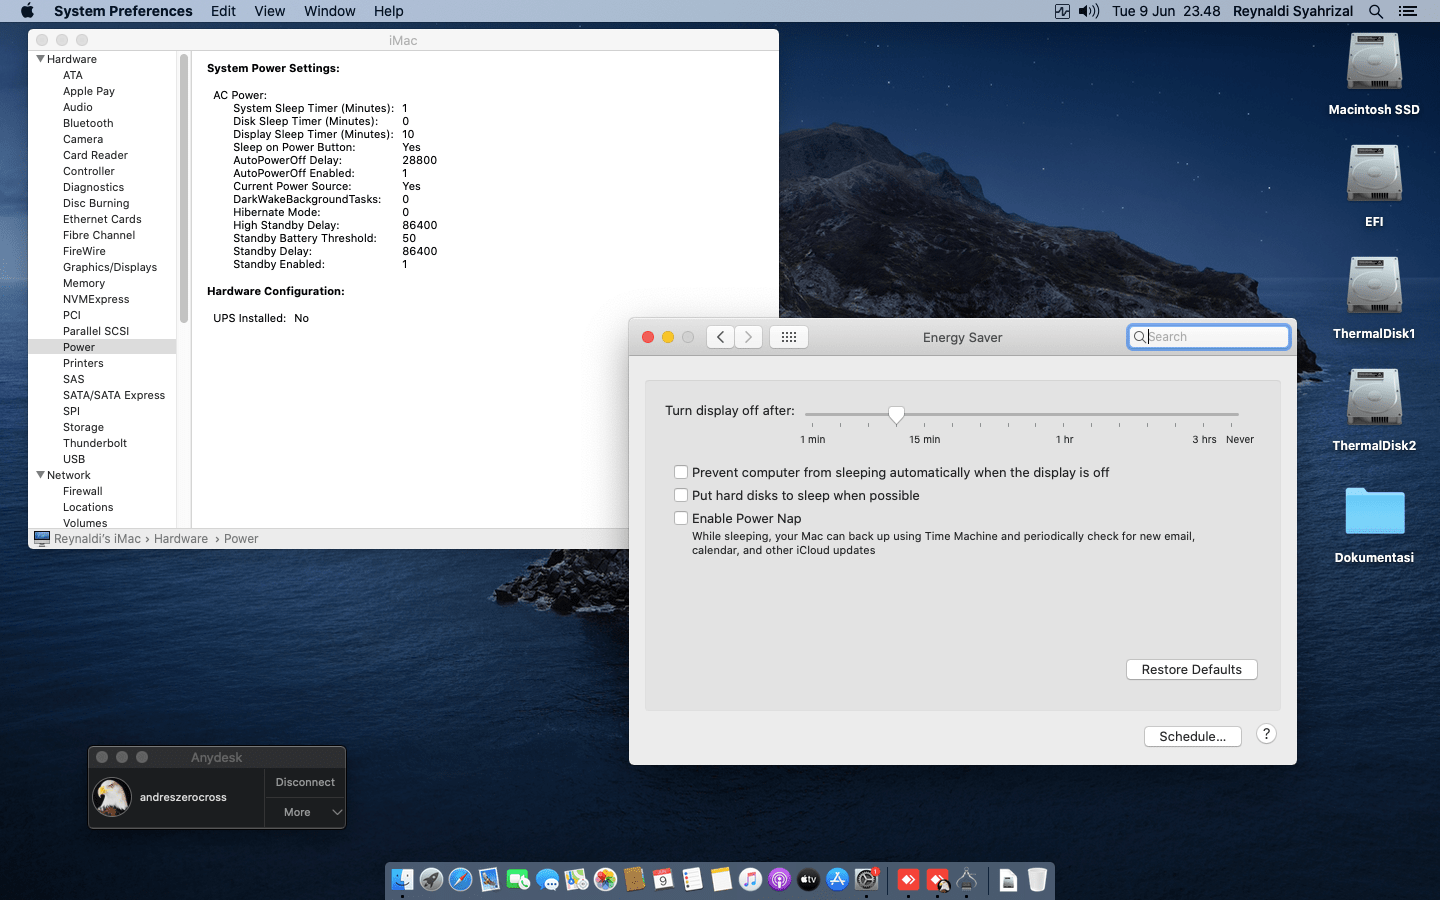Expand the More dropdown in Anydesk
This screenshot has height=900, width=1440.
tap(305, 812)
